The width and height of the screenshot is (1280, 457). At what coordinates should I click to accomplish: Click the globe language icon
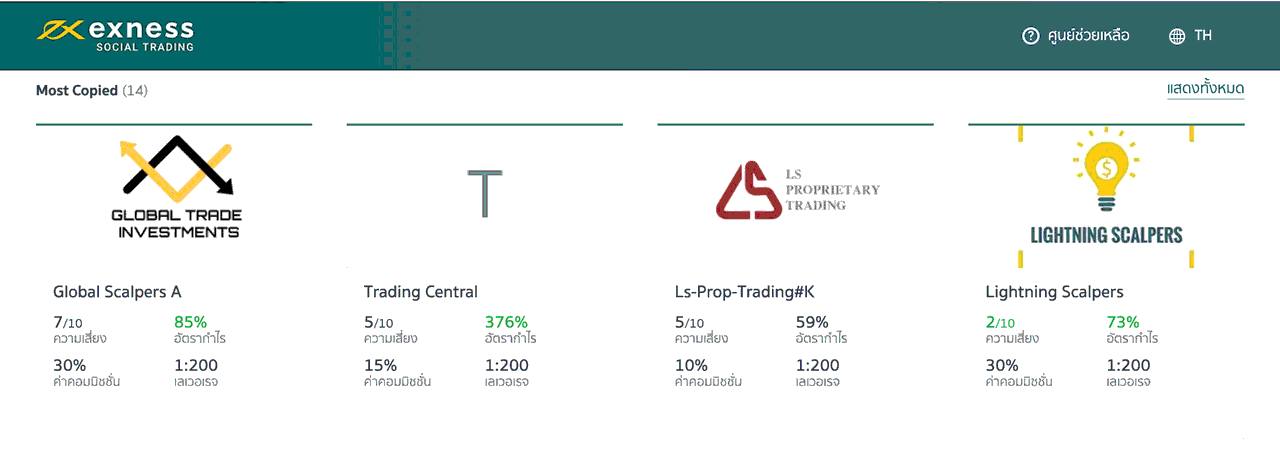(1177, 36)
